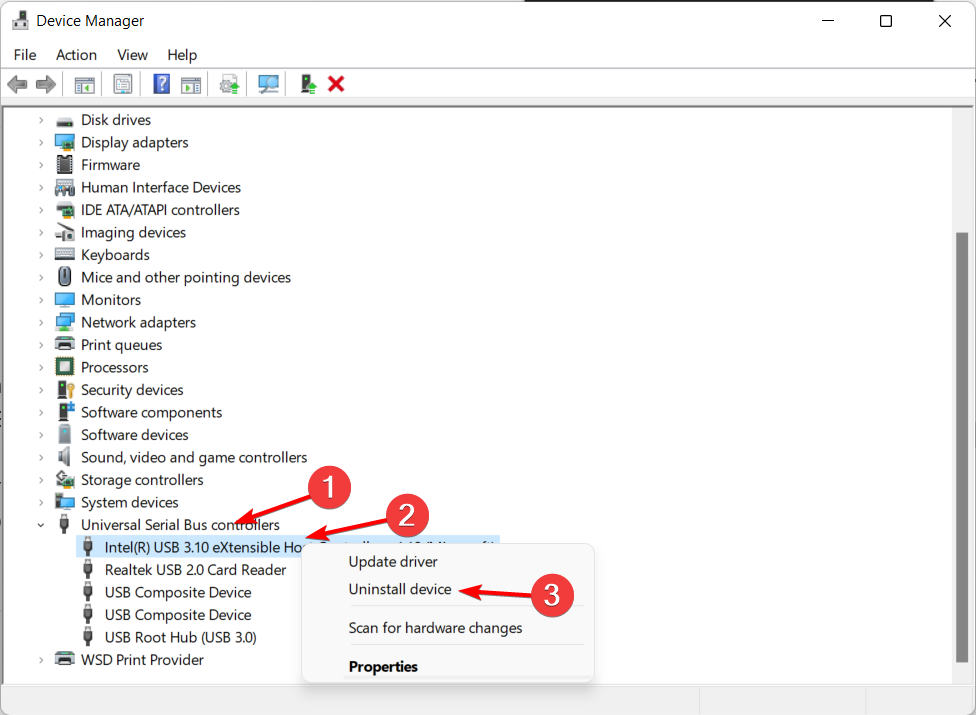Click Update device driver toolbar icon
Screen dimensions: 976x715
[230, 85]
